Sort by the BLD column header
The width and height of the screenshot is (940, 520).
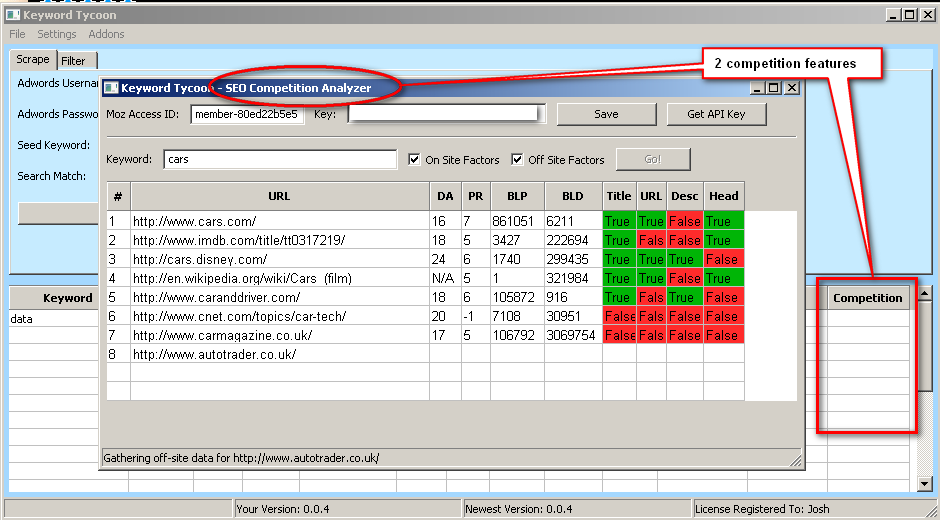tap(573, 196)
